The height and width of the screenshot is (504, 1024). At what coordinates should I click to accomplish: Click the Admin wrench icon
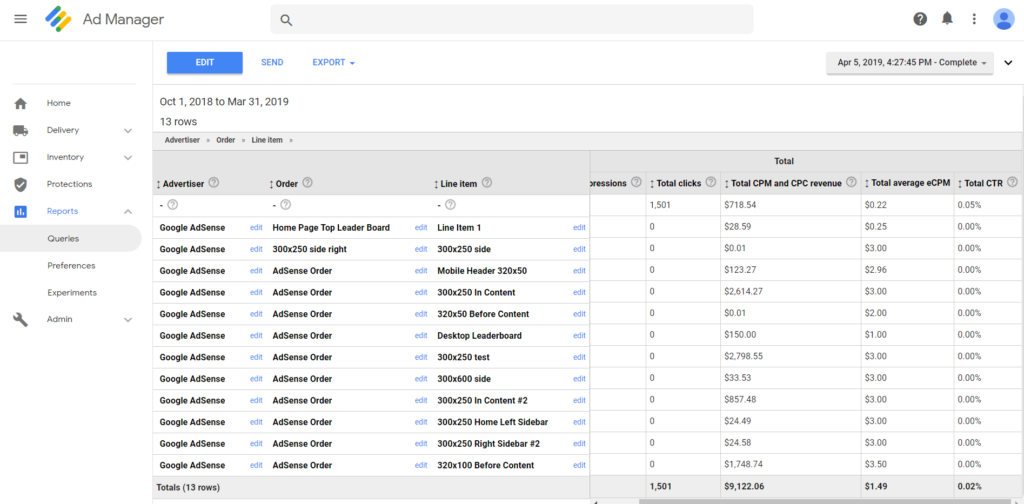tap(21, 319)
